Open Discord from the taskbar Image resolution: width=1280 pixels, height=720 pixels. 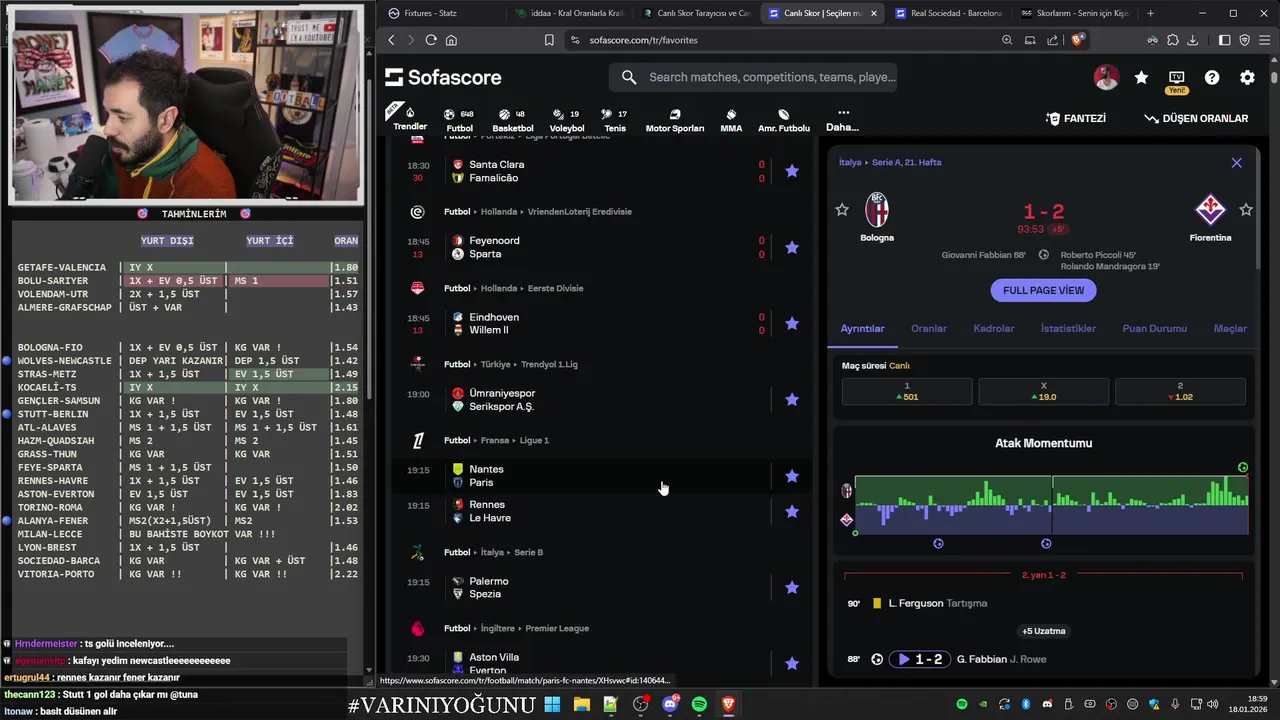click(x=670, y=705)
